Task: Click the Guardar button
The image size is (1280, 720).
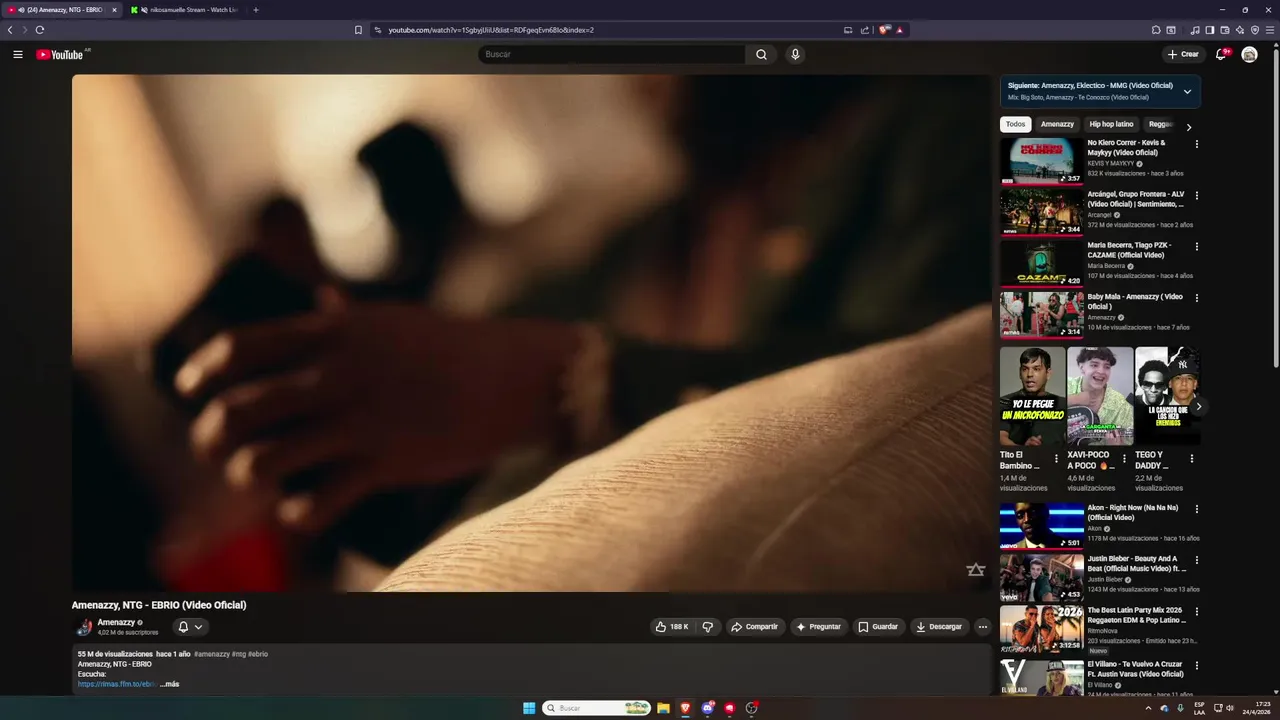Action: coord(878,627)
